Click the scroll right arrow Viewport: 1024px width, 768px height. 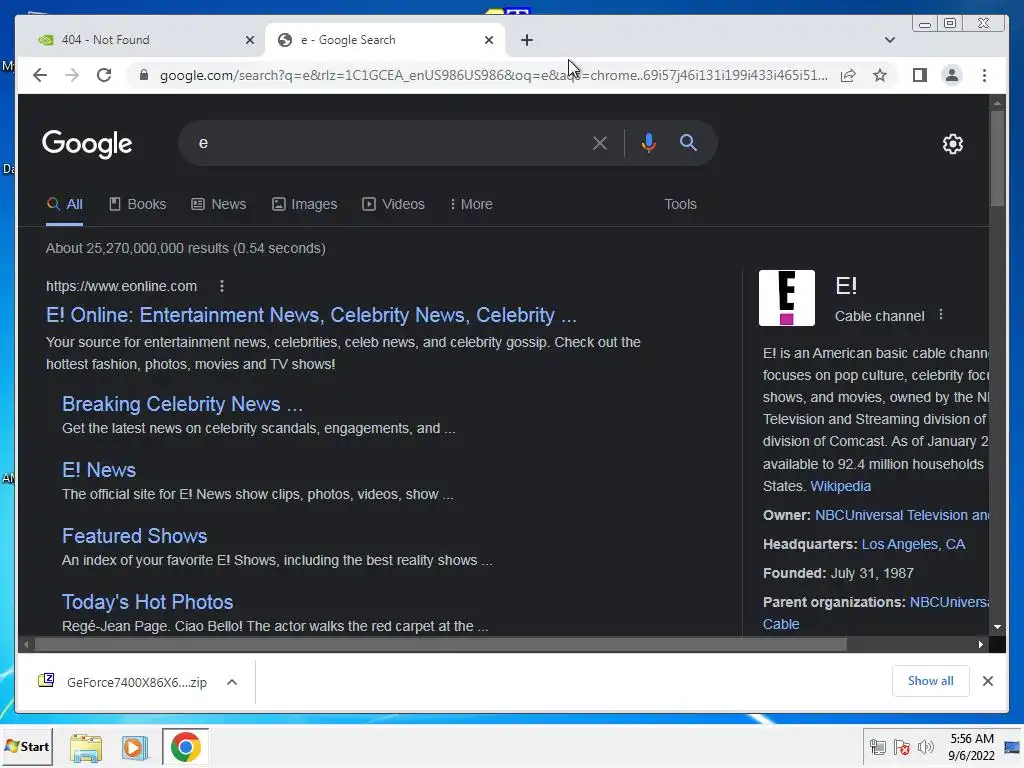point(980,645)
